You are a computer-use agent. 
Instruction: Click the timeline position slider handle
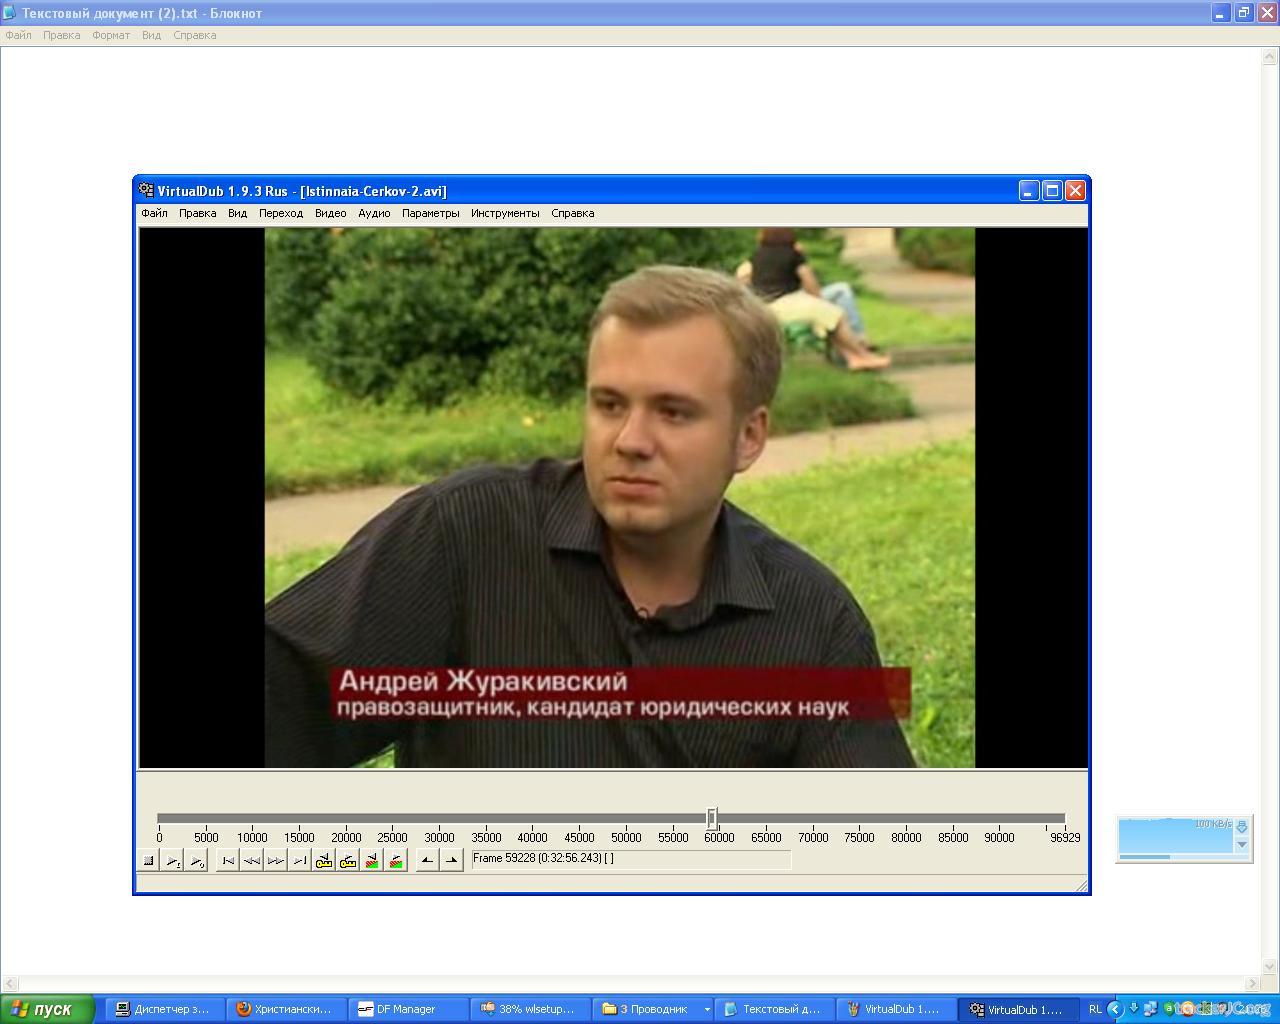coord(712,818)
